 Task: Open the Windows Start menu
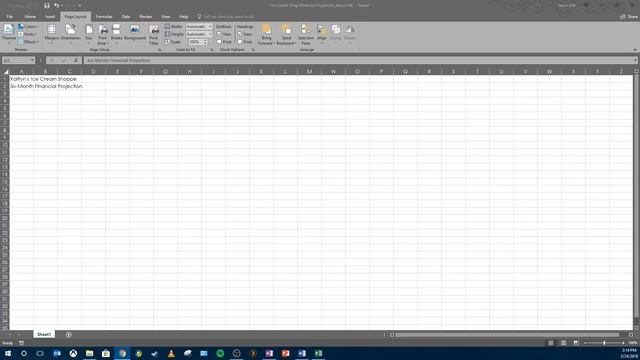point(8,353)
